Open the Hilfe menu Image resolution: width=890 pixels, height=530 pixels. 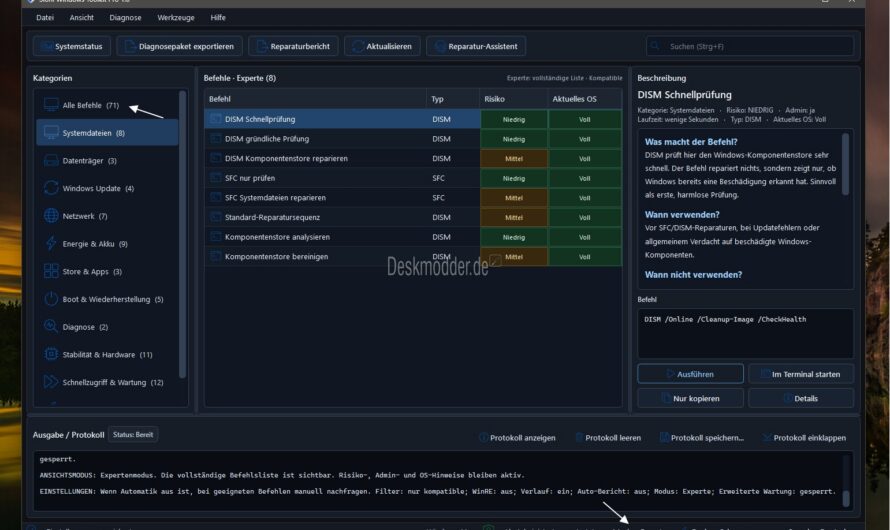218,18
